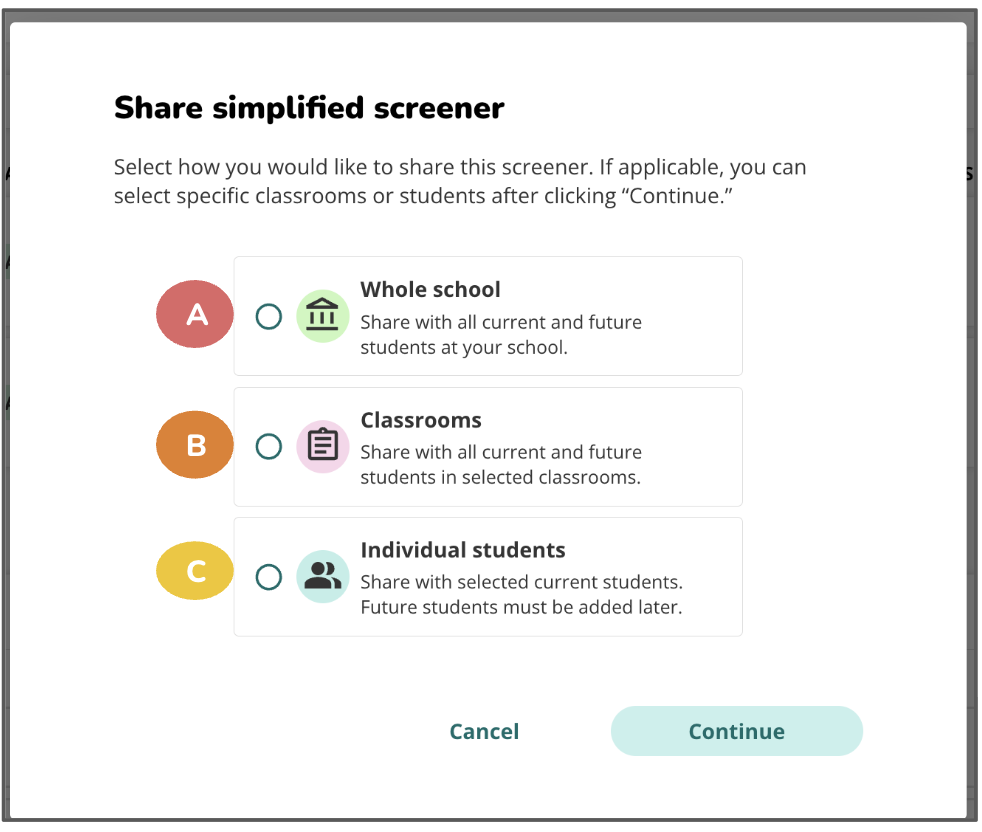Click the red A marker badge
The image size is (982, 832).
tap(196, 315)
